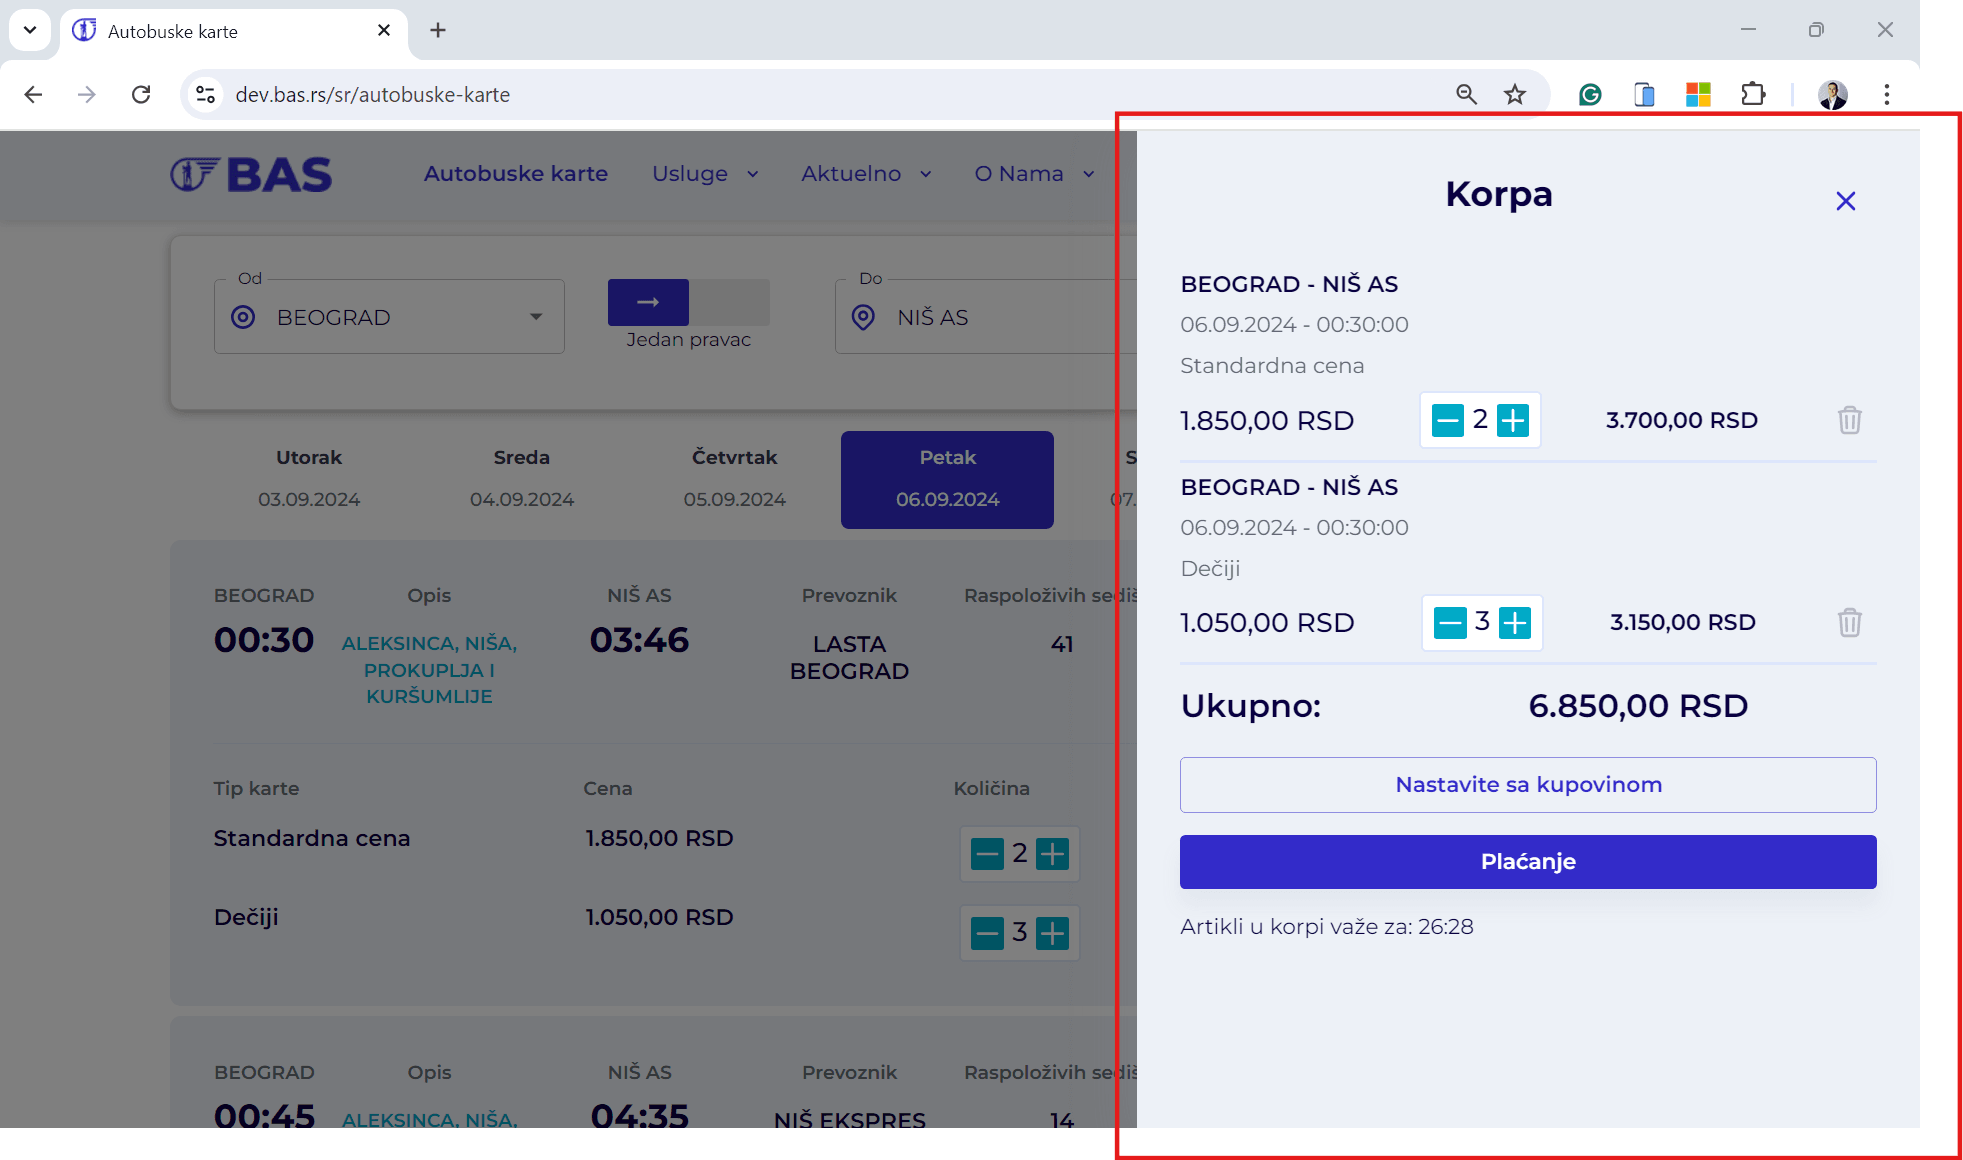
Task: Click the 3.700,00 RSD subtotal
Action: click(1682, 420)
